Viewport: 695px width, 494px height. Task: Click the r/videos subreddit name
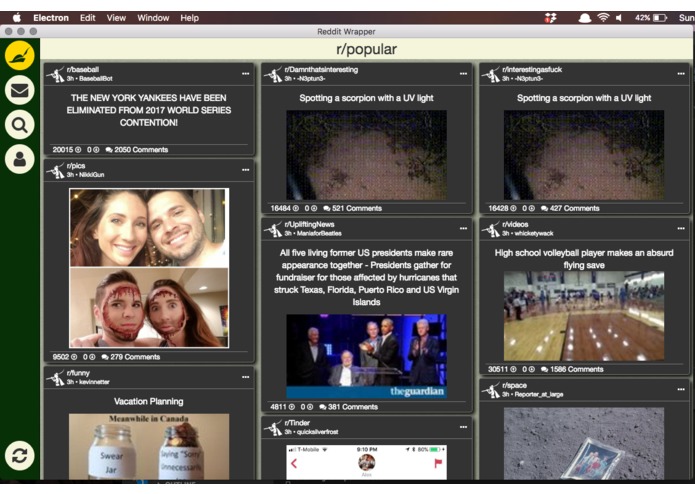[515, 225]
